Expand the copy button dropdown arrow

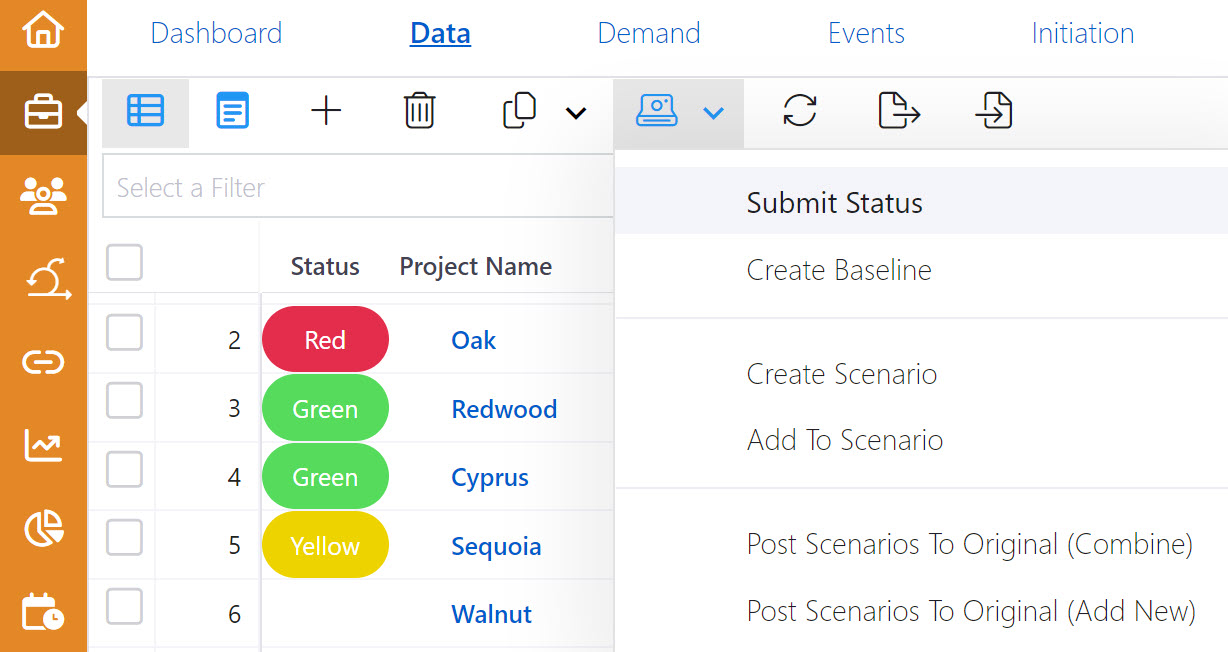pos(577,113)
